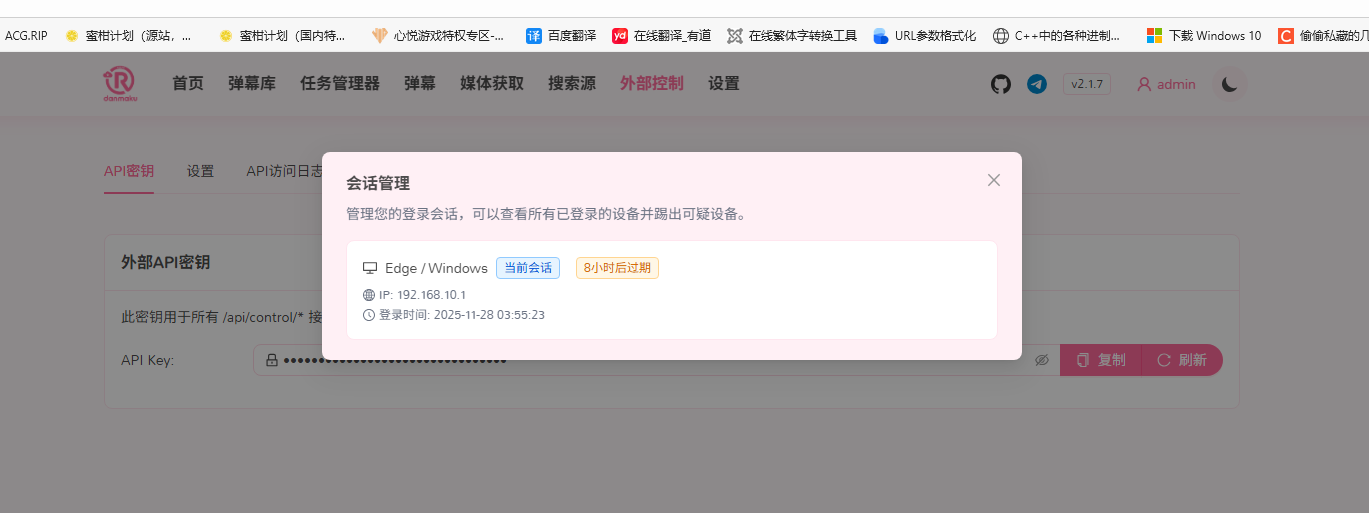Open C++中的各种进制 bookmark
The width and height of the screenshot is (1369, 513).
(x=1057, y=35)
